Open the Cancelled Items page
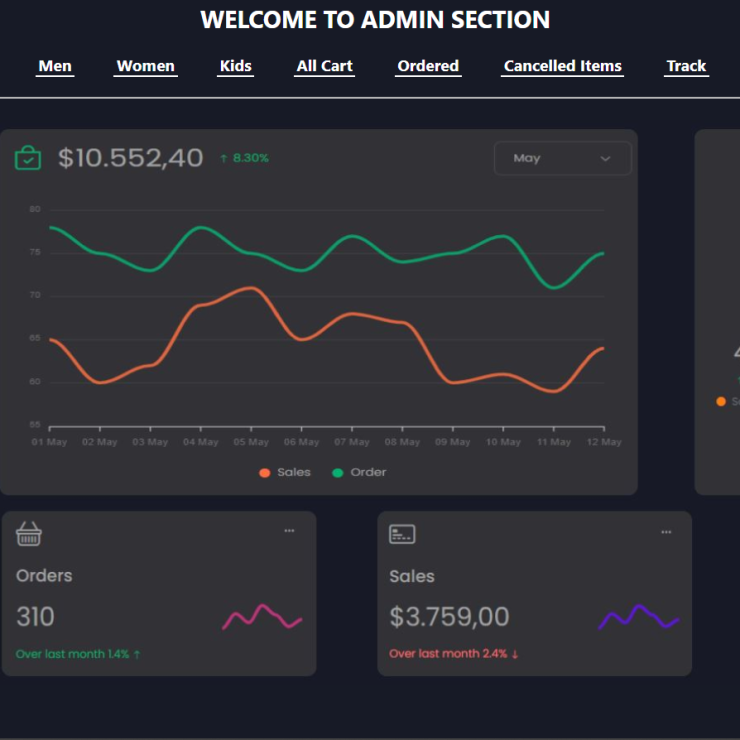 (563, 66)
